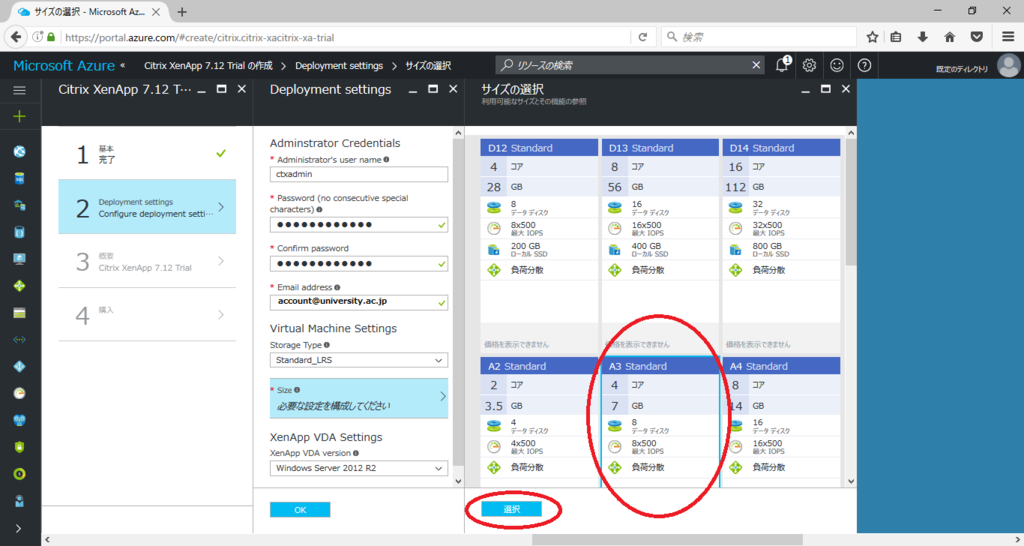Click the Firefox 検索 search box
This screenshot has height=546, width=1024.
click(759, 37)
